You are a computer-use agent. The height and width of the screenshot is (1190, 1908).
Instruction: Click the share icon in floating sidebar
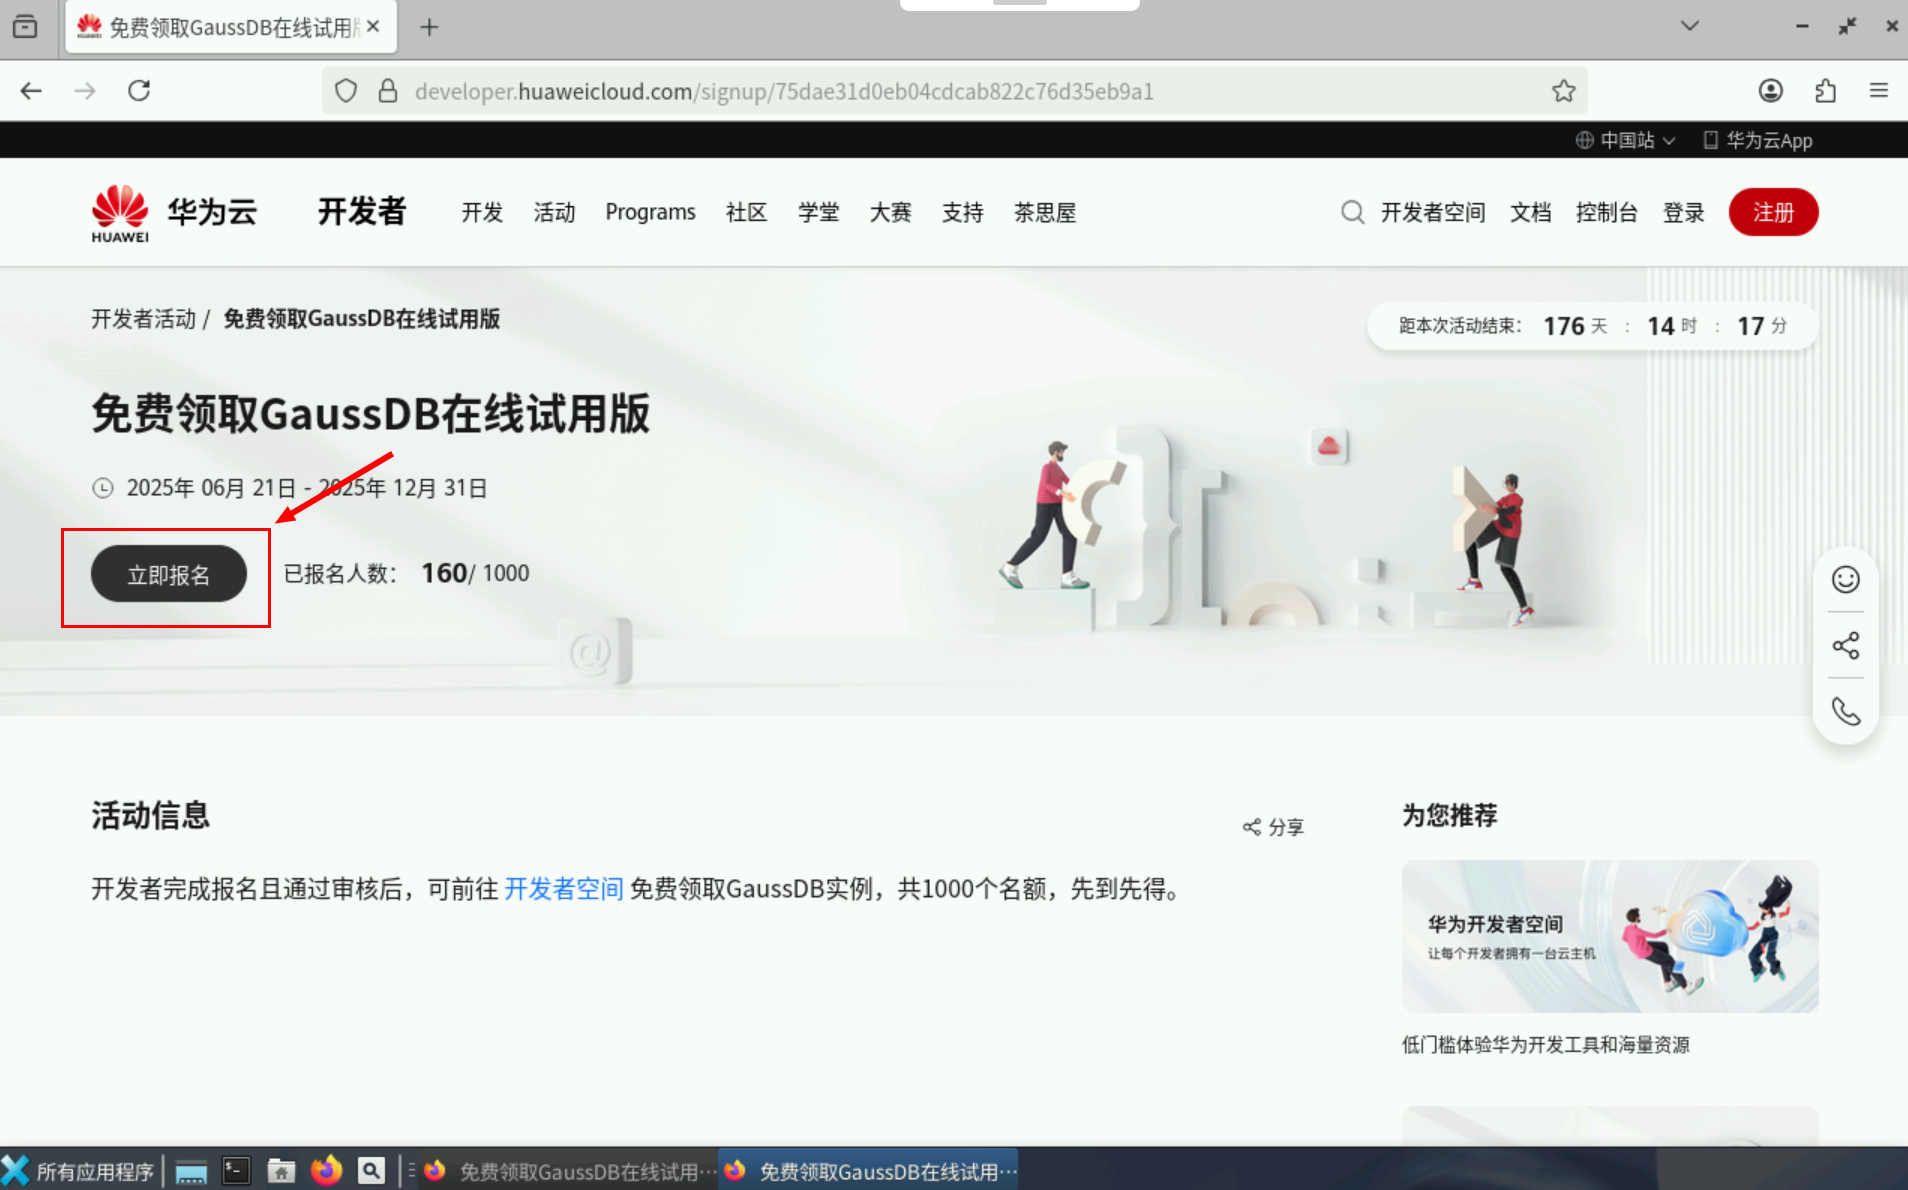tap(1845, 646)
